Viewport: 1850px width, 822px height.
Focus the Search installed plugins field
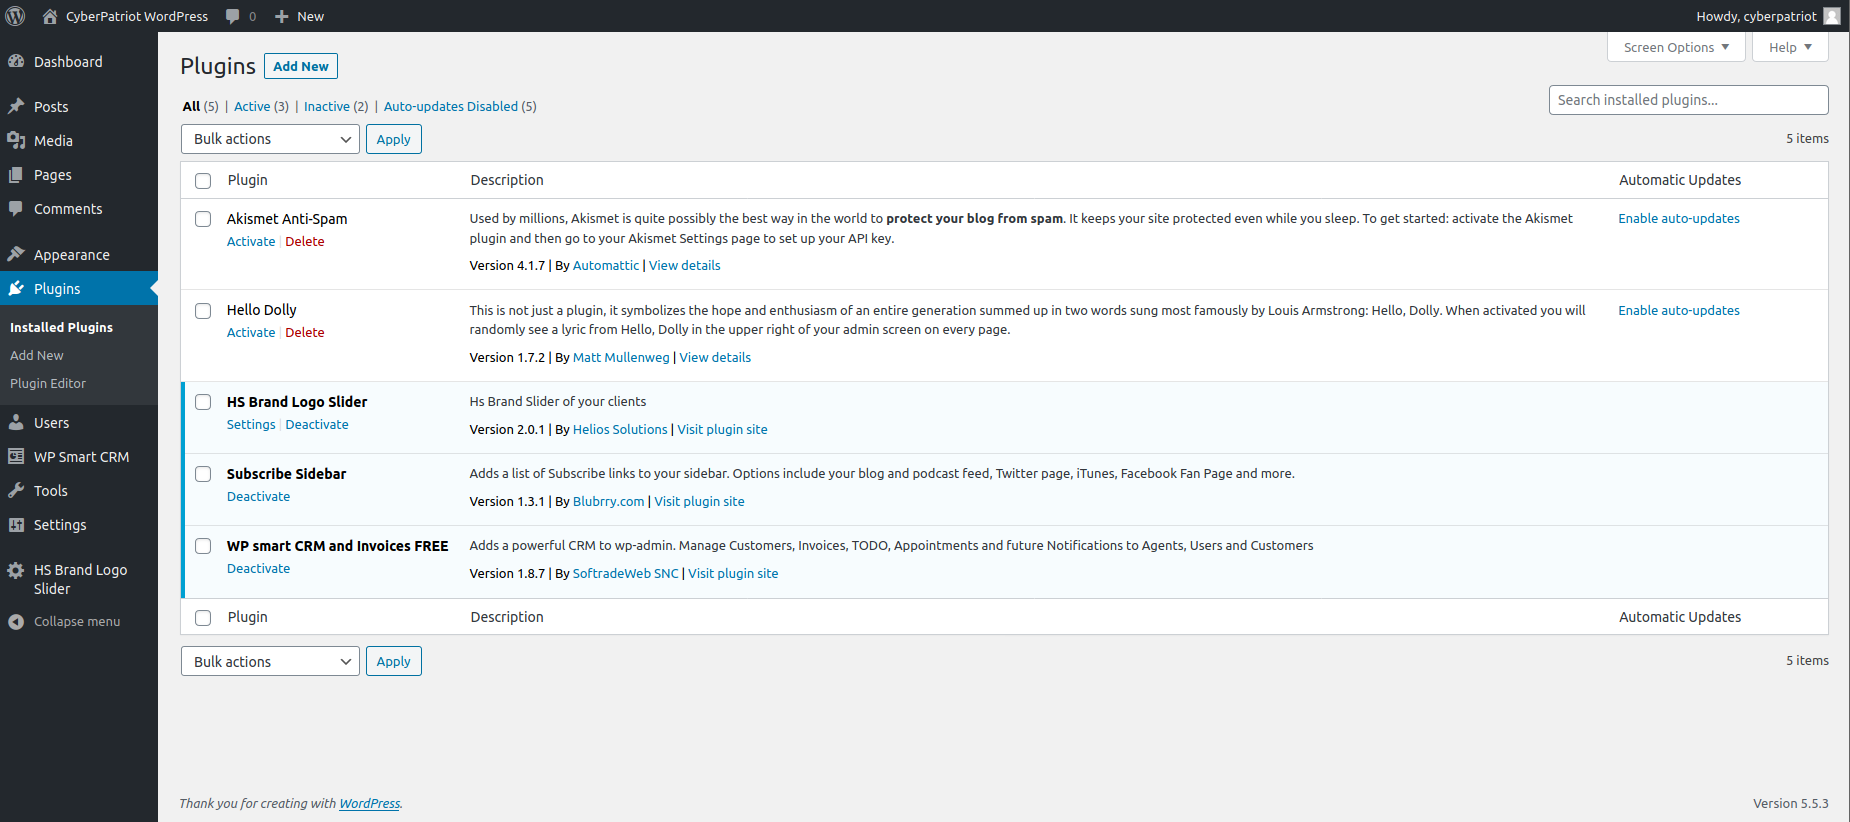click(x=1688, y=100)
